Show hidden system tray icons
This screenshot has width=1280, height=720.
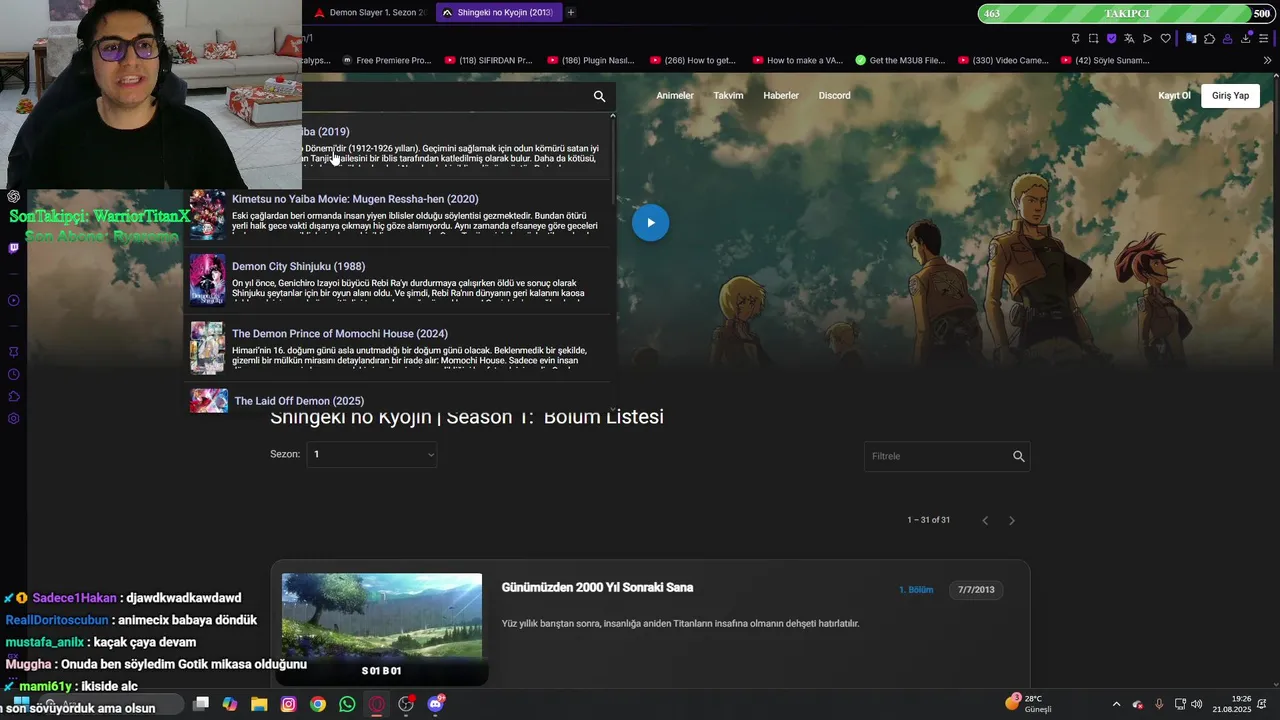tap(1116, 704)
